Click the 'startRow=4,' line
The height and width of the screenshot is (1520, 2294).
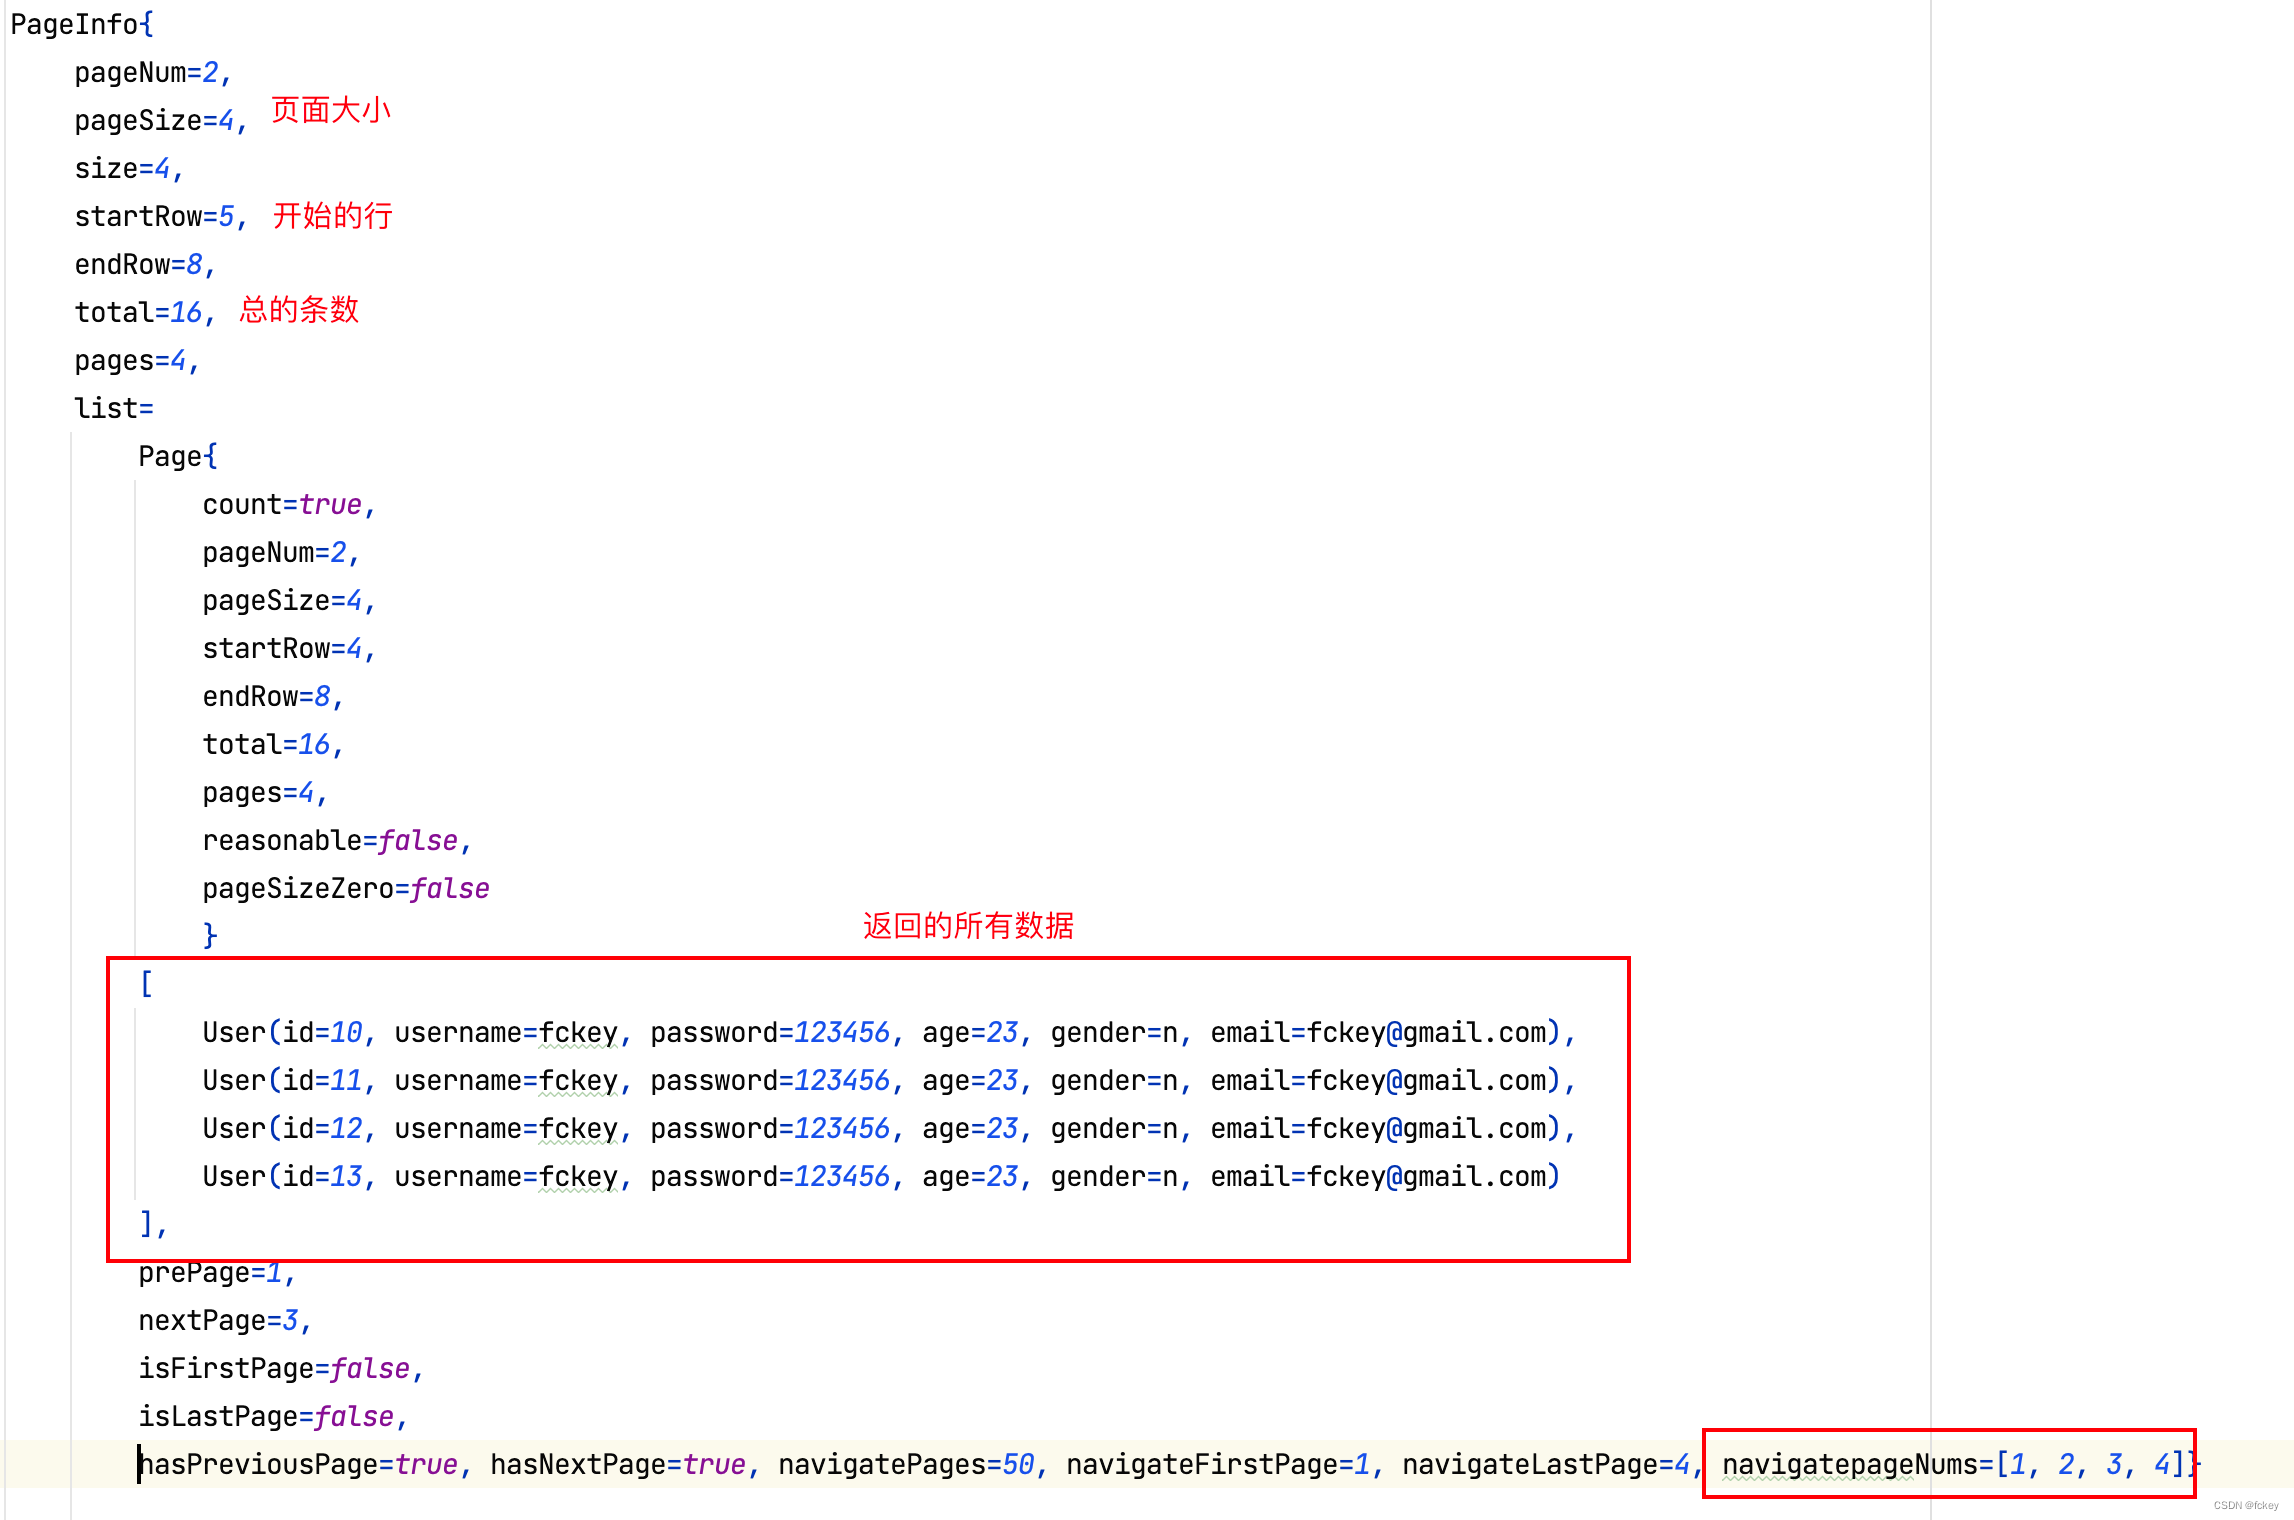point(289,648)
